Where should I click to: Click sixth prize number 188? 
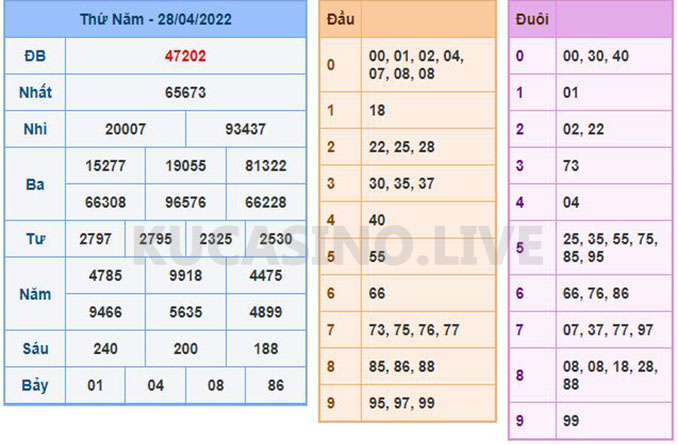(265, 349)
